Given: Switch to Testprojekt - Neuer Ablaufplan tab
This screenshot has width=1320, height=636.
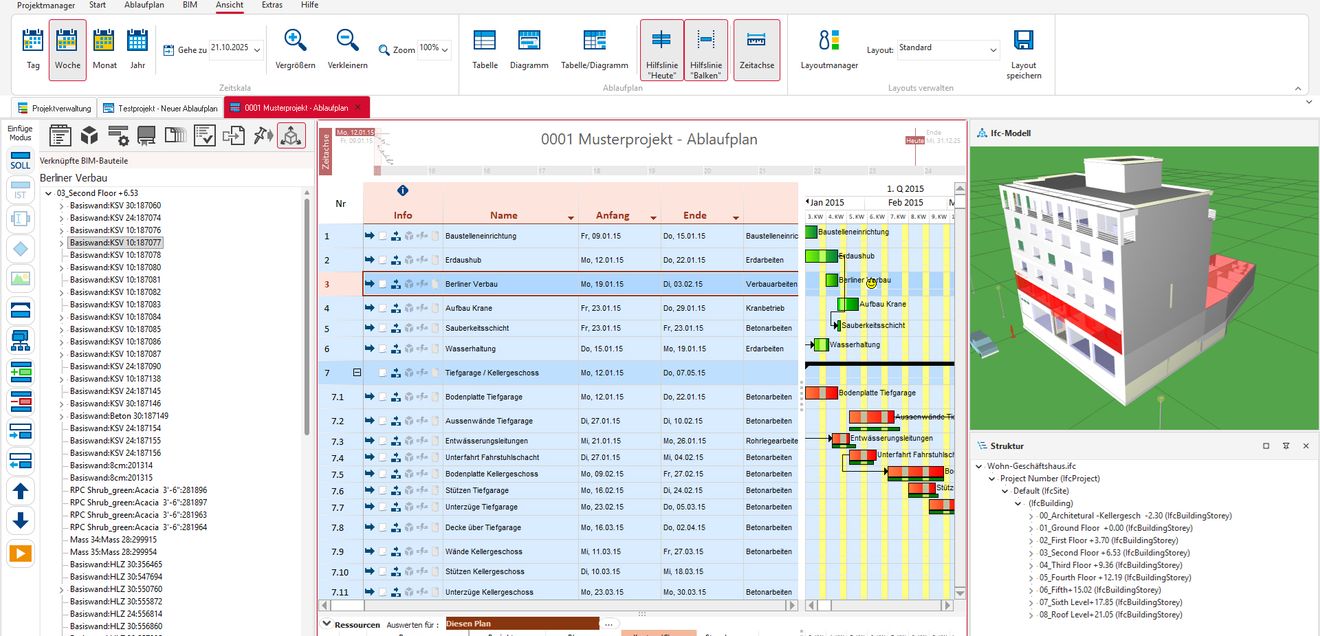Looking at the screenshot, I should (160, 107).
